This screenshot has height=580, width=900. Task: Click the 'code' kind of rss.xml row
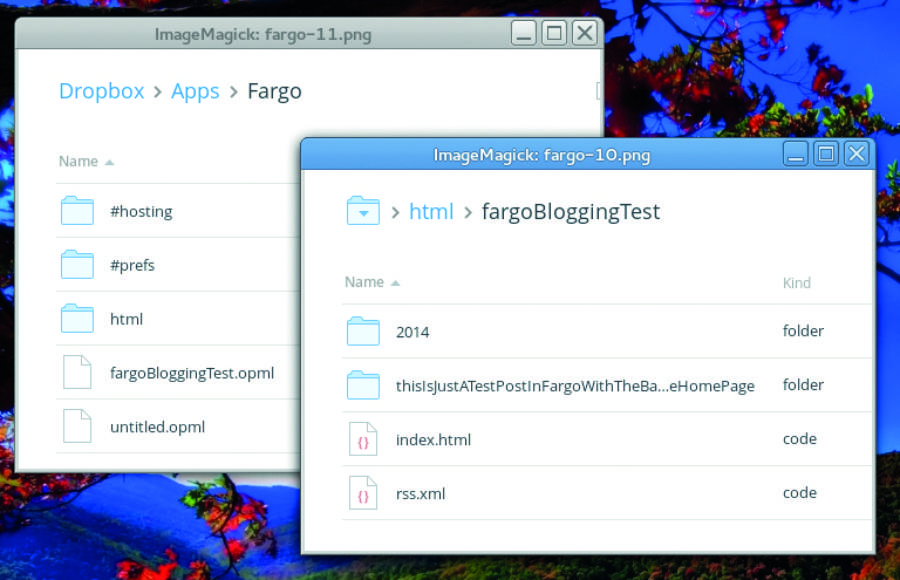800,493
